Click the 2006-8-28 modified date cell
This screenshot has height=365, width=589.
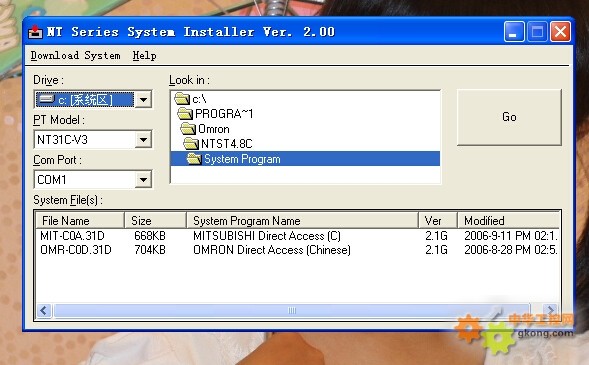tap(511, 250)
